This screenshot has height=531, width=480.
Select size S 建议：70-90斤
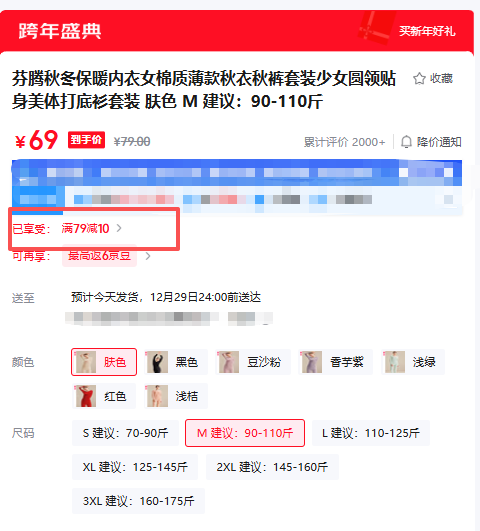[125, 433]
